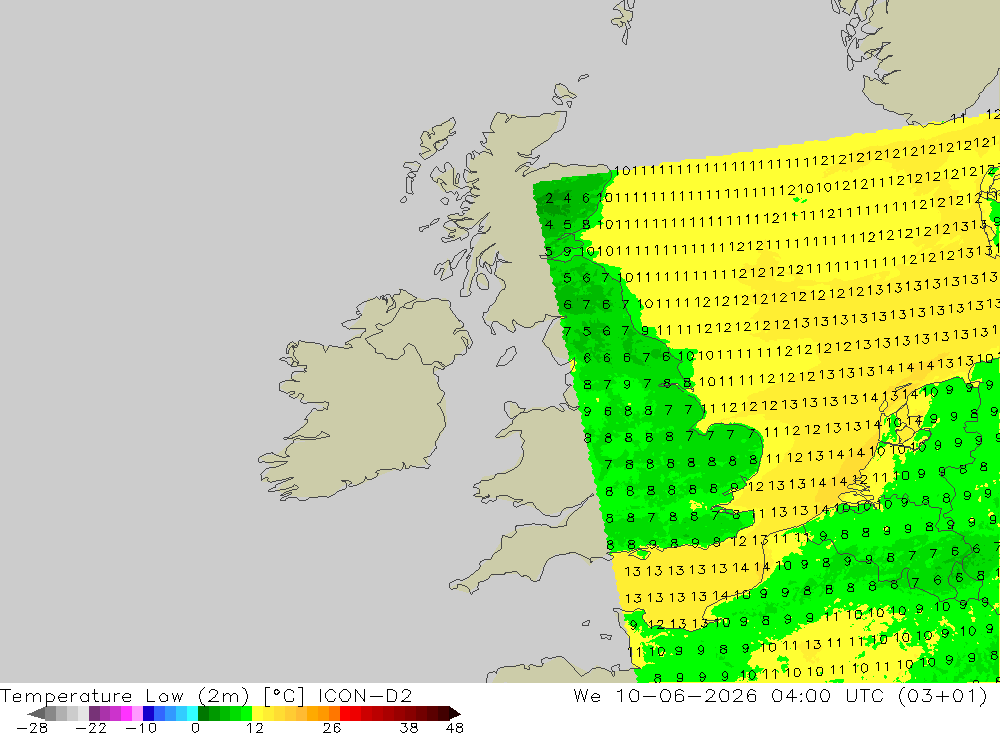The image size is (1000, 733).
Task: Click the '-10' legend scale label
Action: 141,728
